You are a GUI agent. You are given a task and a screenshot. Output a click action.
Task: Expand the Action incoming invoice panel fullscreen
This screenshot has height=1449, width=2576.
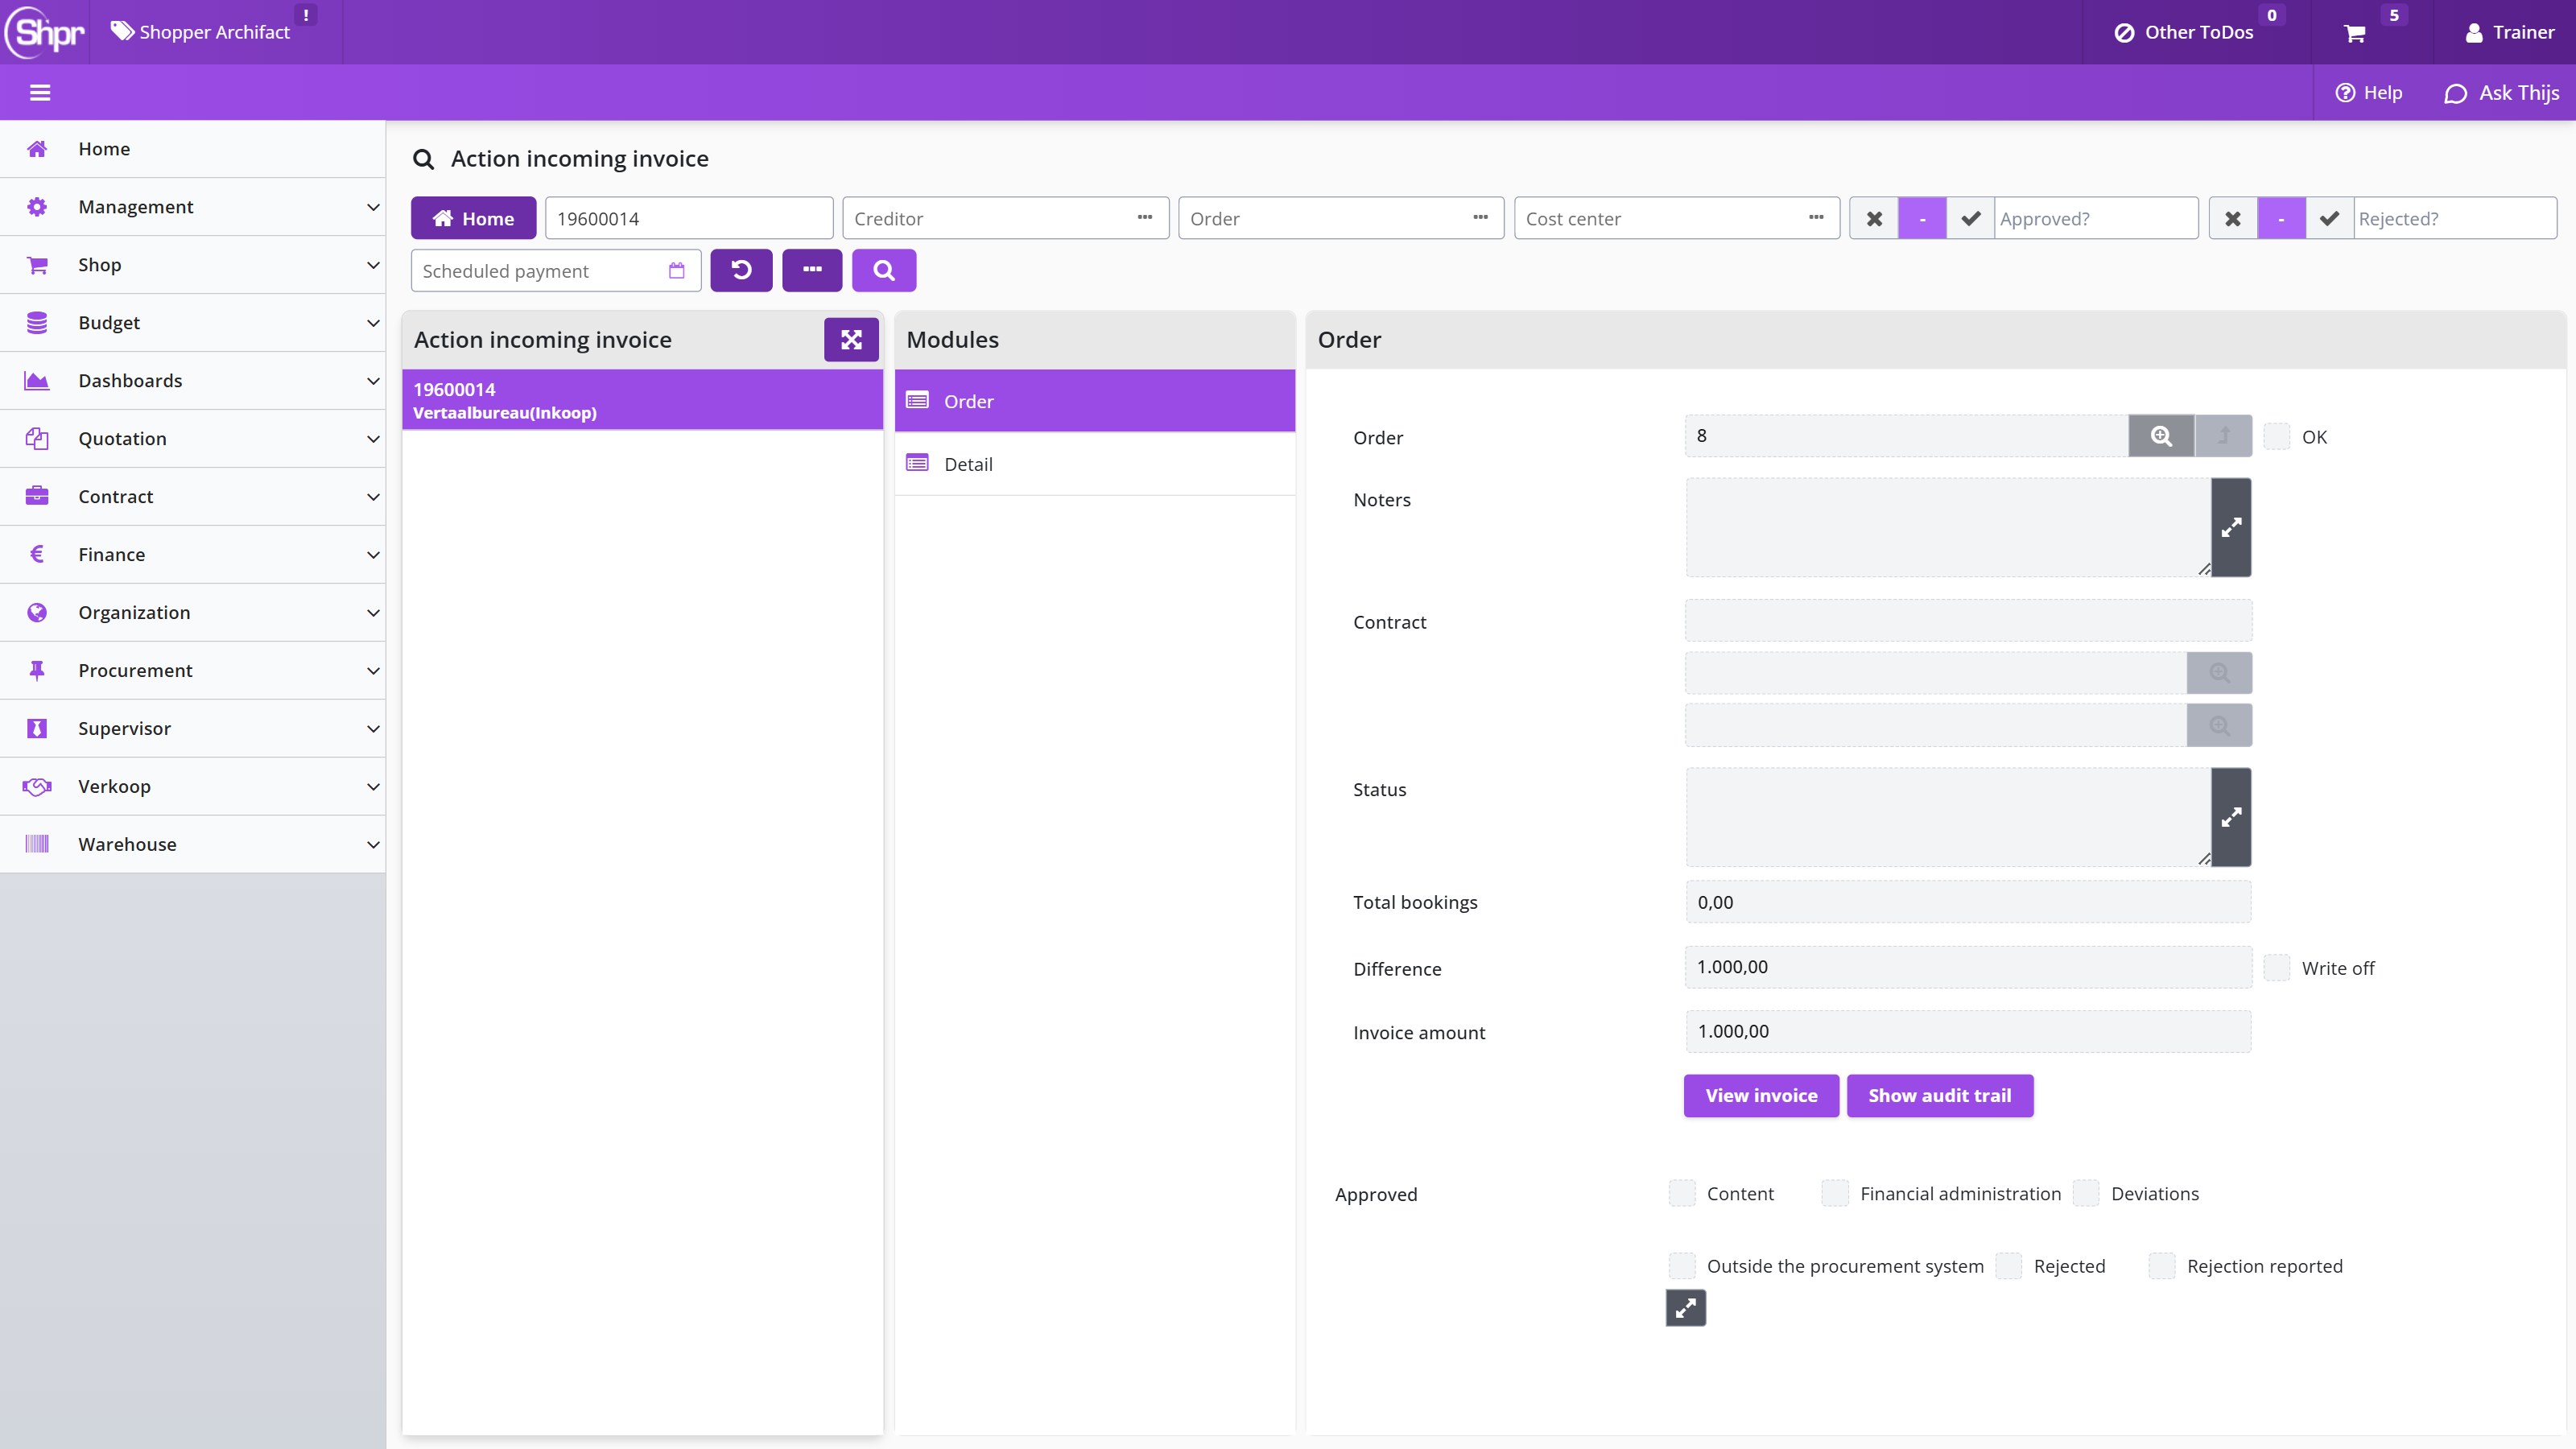tap(851, 340)
